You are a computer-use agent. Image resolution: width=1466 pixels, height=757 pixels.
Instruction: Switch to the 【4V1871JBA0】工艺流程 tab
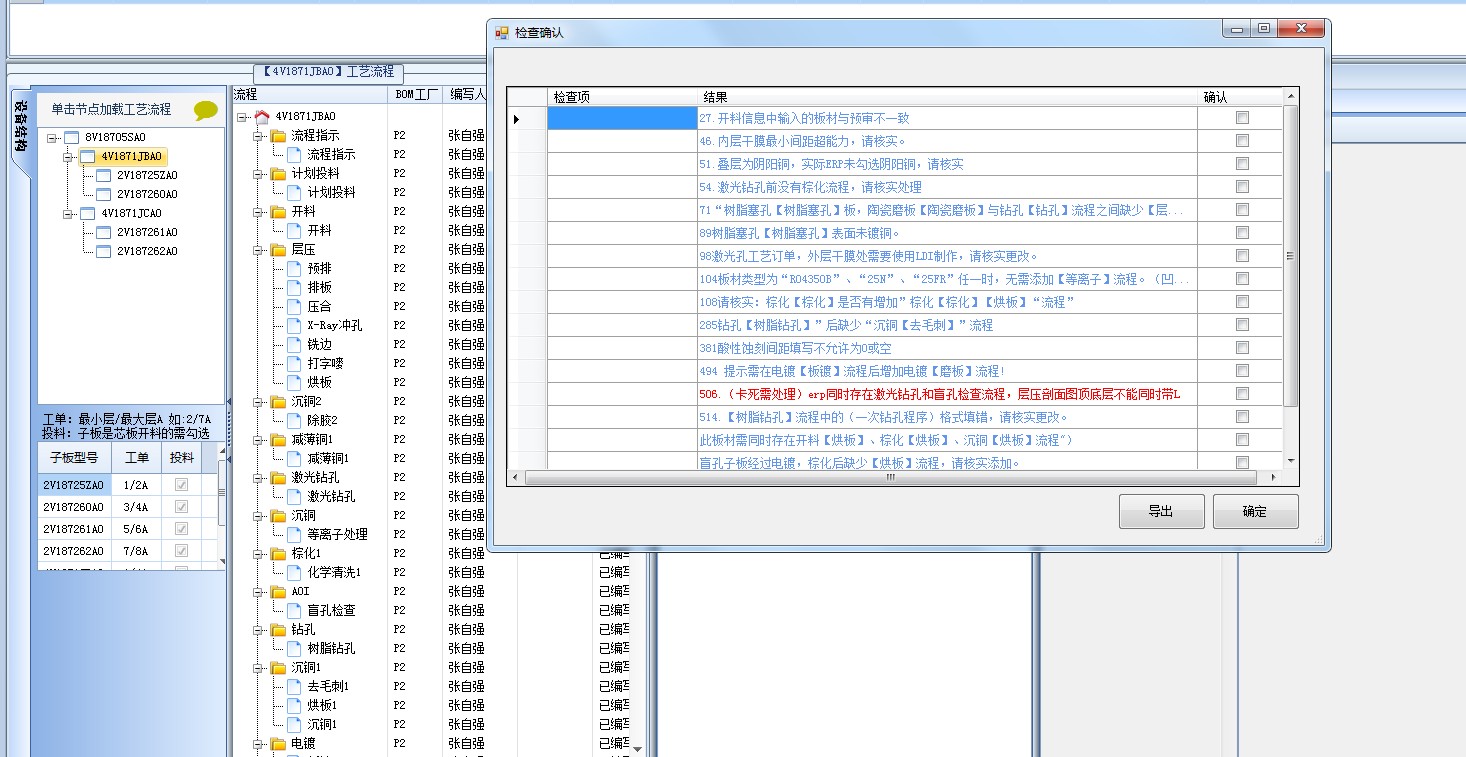click(328, 72)
